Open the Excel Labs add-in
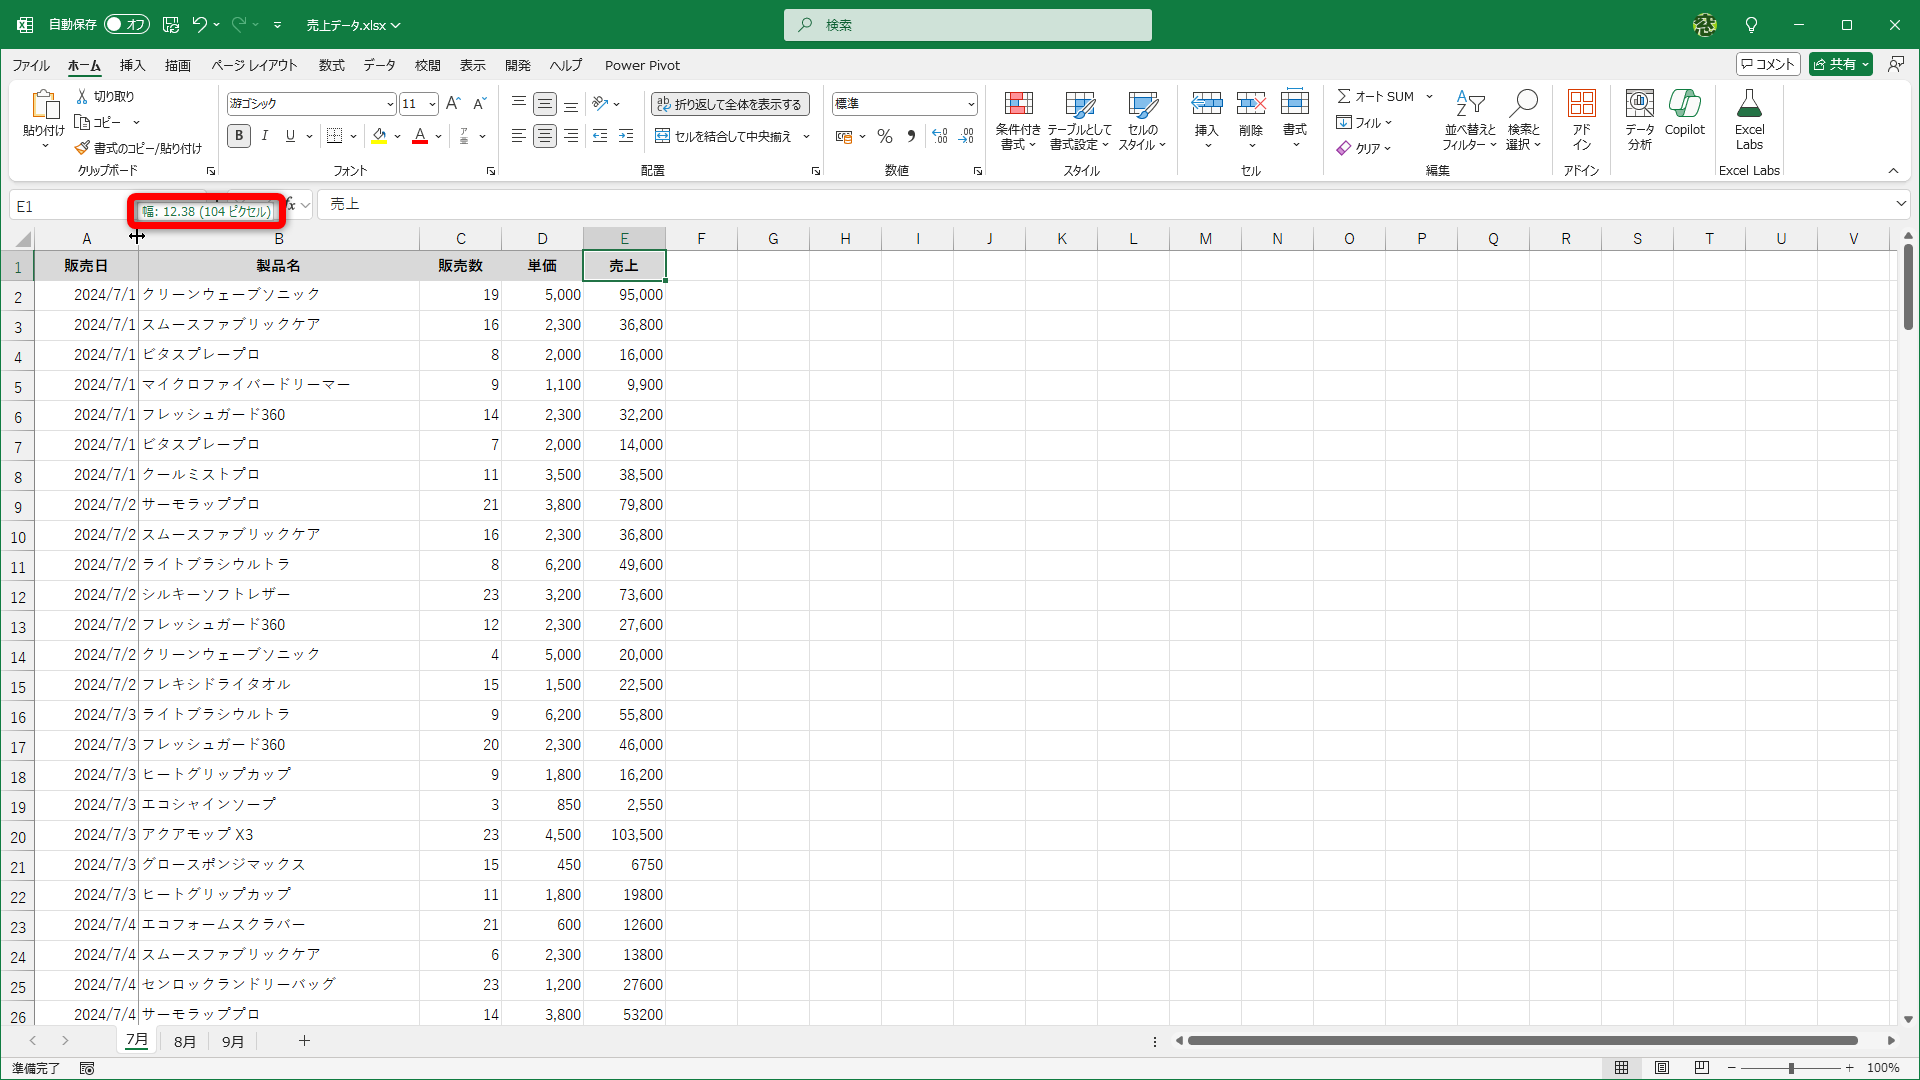This screenshot has height=1080, width=1920. pyautogui.click(x=1749, y=104)
